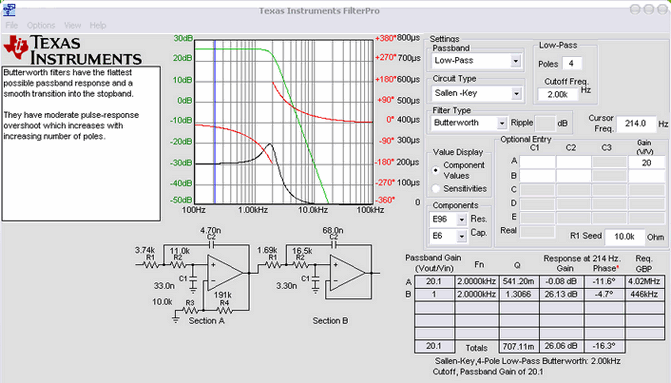671x383 pixels.
Task: Click row A phase cell -11.6°
Action: [603, 282]
